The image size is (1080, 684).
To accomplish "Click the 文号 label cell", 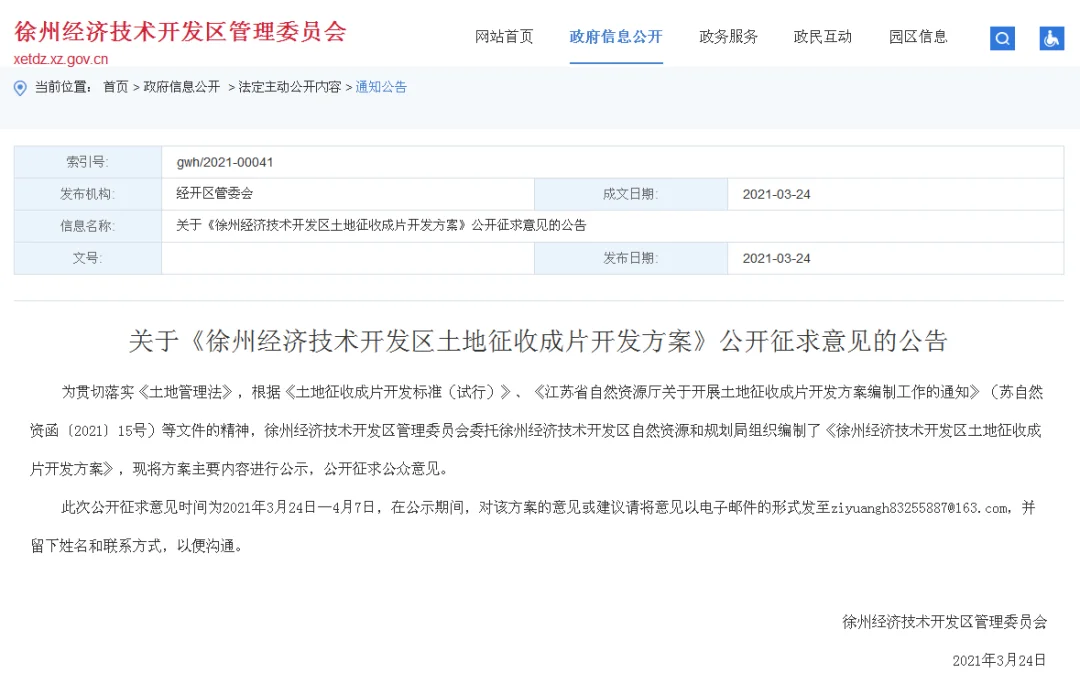I will [x=87, y=258].
